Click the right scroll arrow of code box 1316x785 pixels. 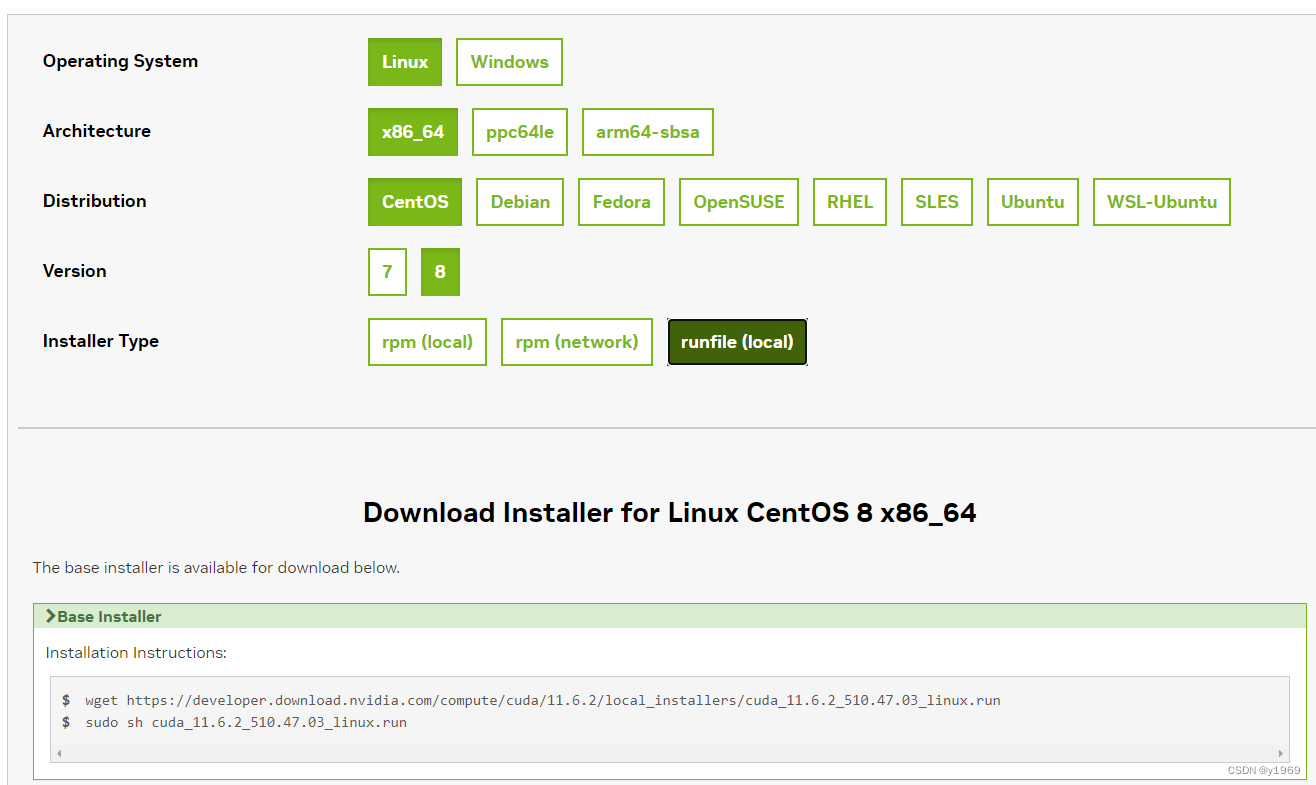pos(1281,753)
